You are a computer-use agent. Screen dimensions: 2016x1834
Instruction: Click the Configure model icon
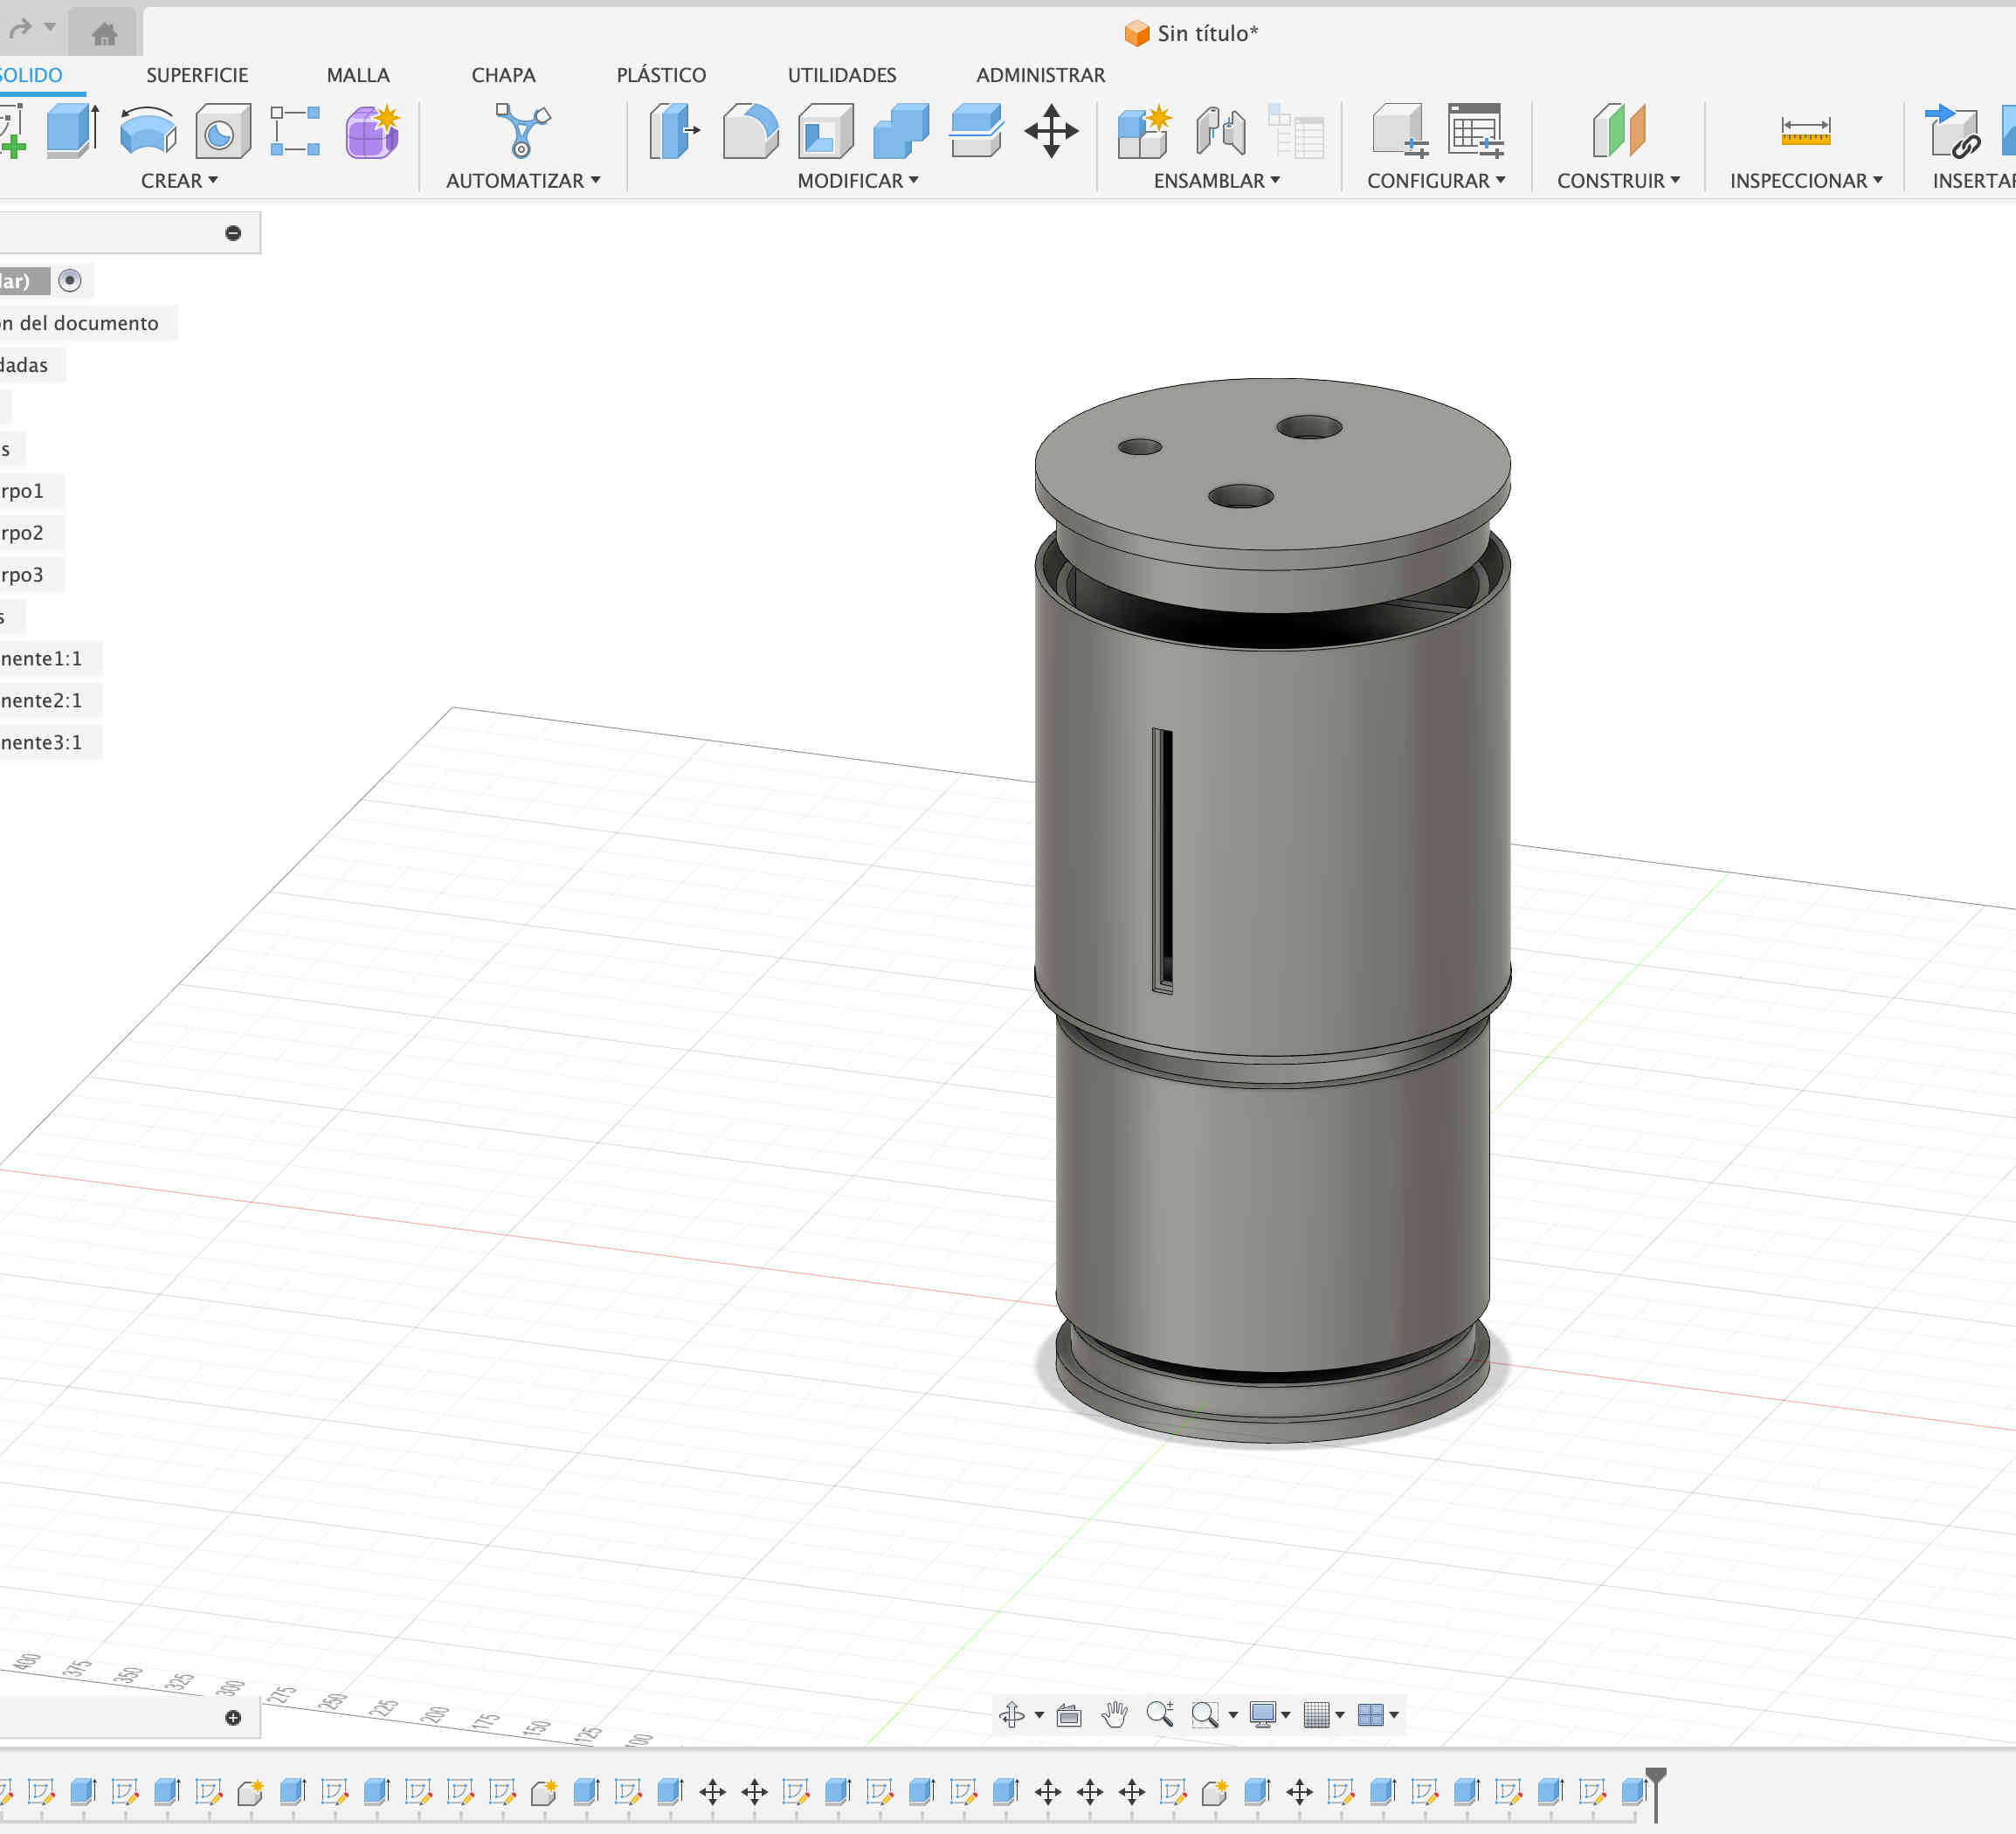(x=1399, y=131)
